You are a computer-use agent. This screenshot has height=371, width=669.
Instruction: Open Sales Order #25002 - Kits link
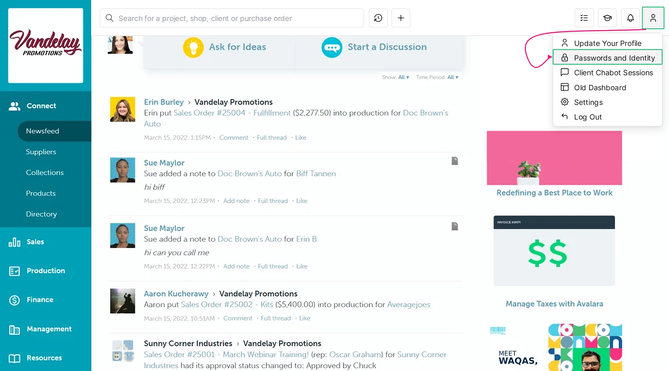click(x=227, y=304)
